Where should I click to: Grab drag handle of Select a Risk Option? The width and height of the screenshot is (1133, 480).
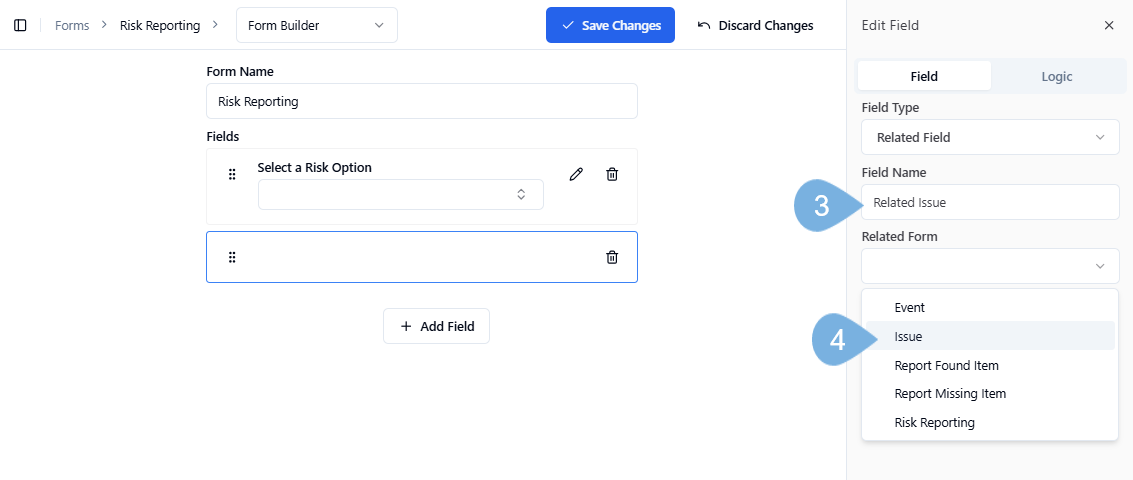232,174
